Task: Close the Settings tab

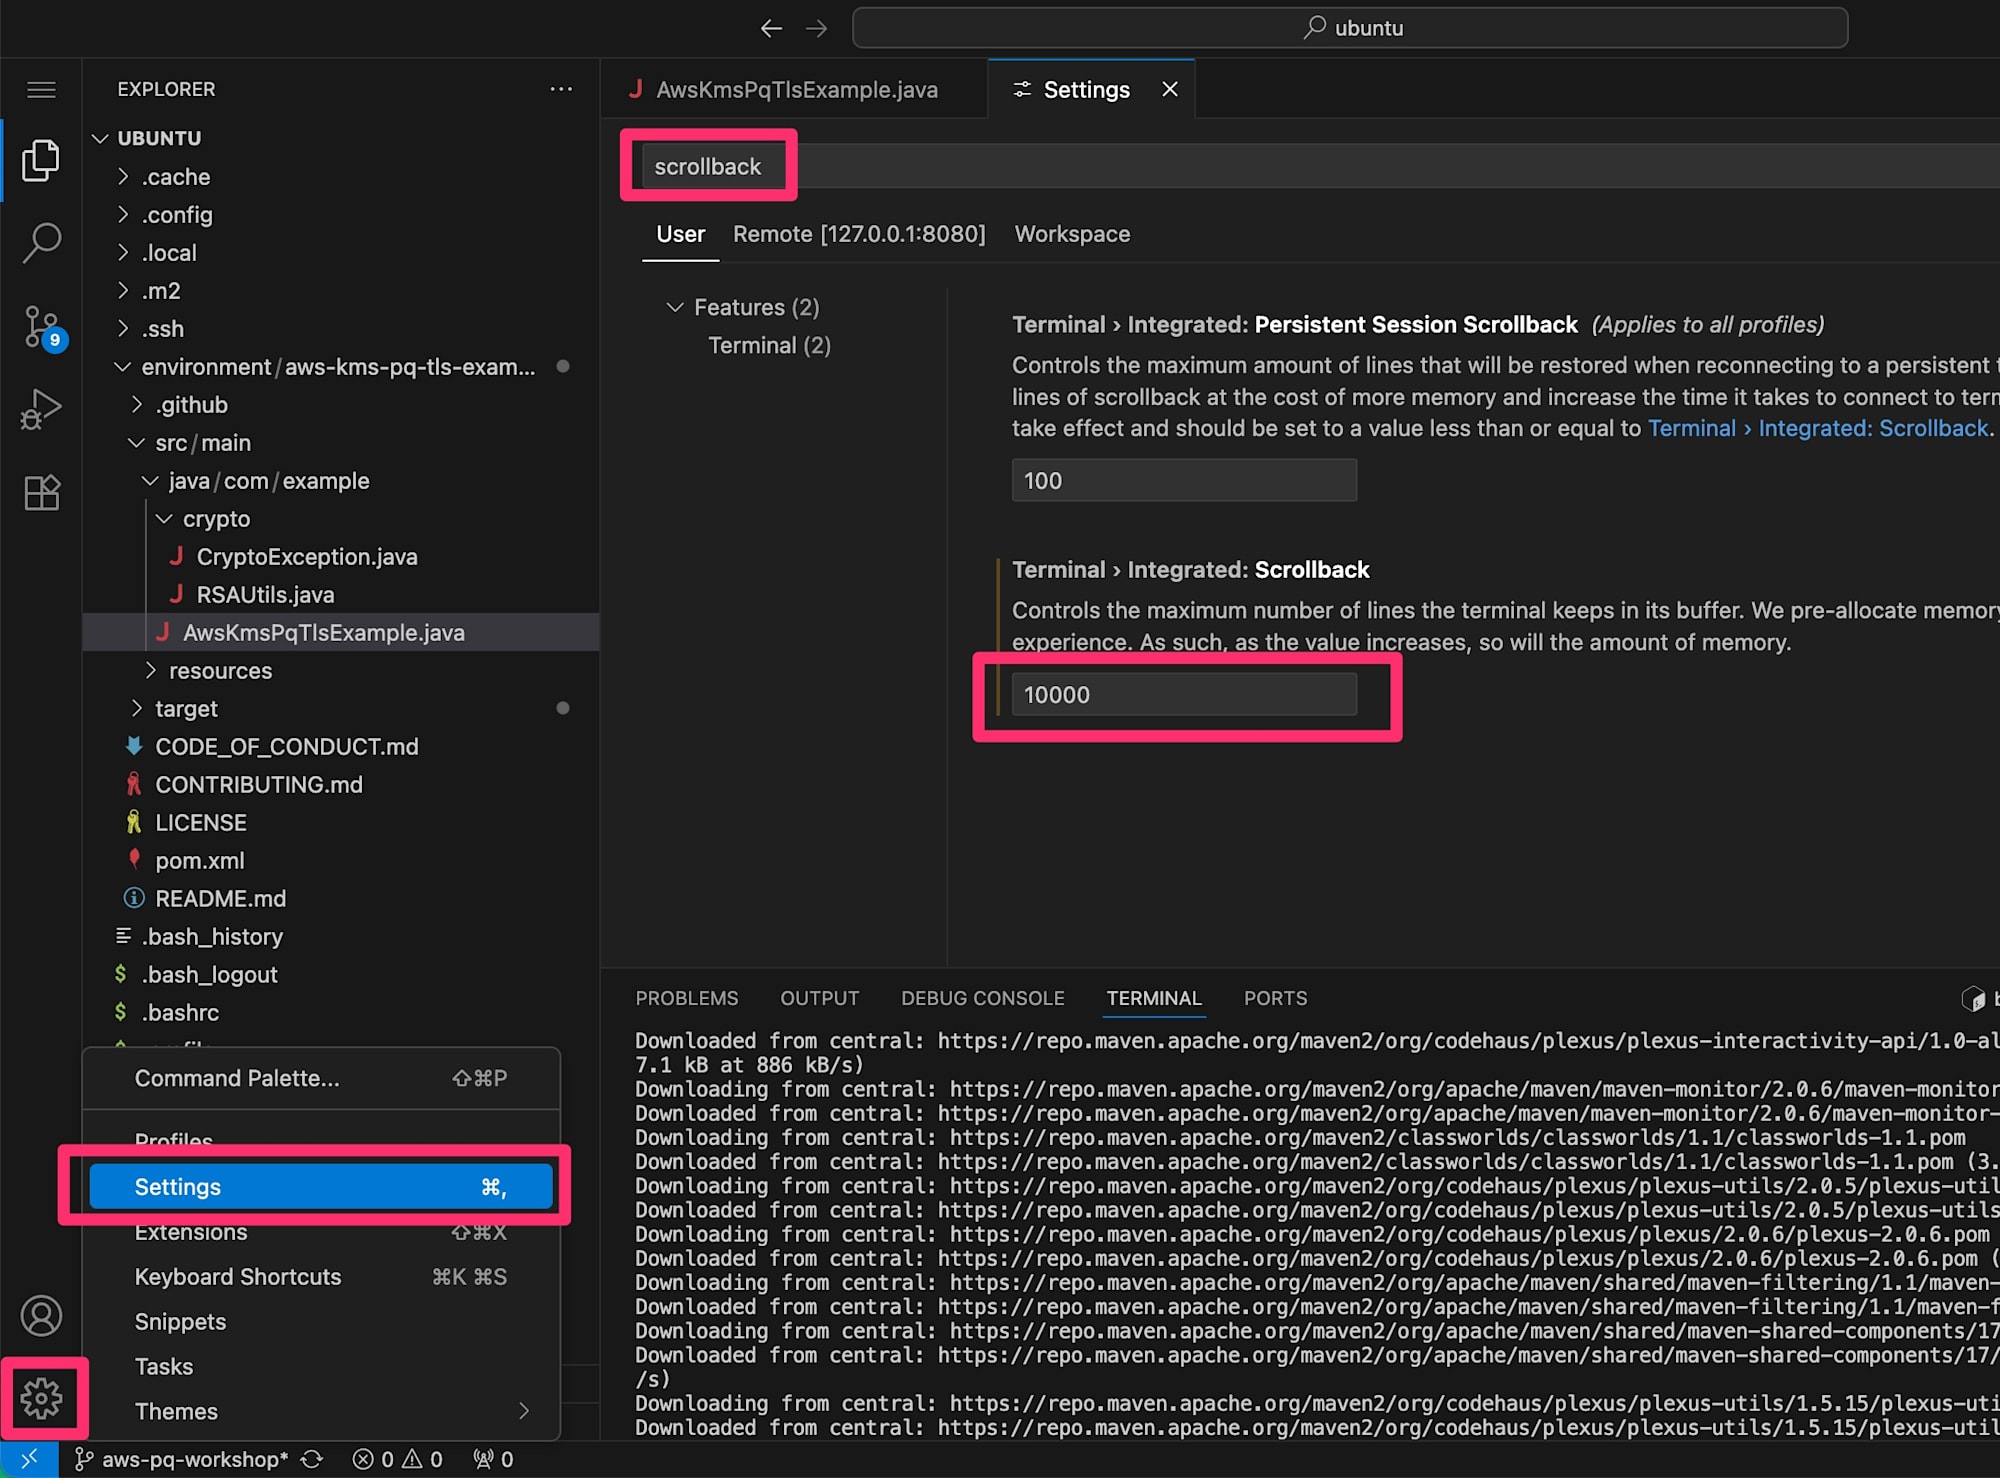Action: [x=1170, y=89]
